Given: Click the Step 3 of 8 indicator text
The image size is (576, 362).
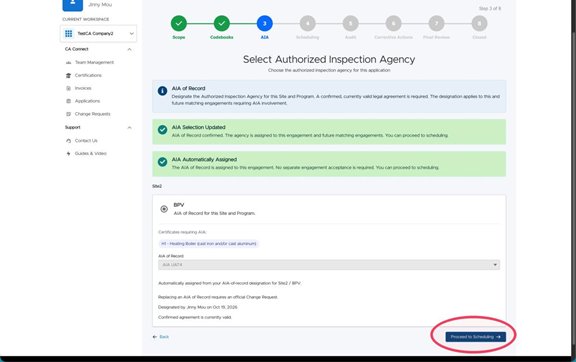Looking at the screenshot, I should [490, 8].
